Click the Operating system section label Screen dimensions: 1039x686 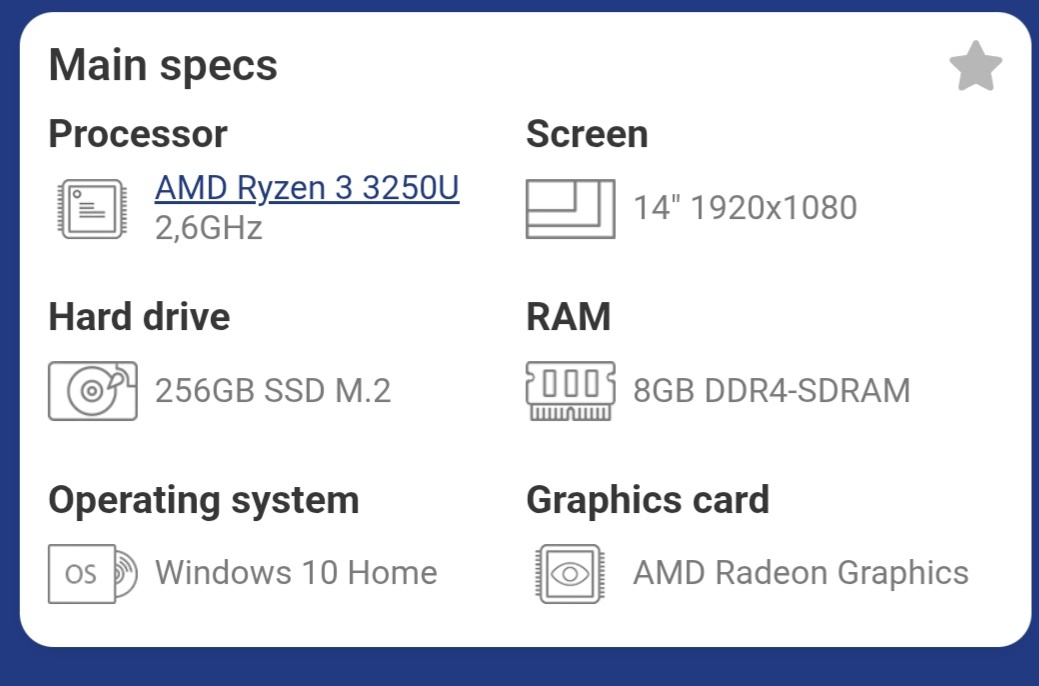[203, 499]
